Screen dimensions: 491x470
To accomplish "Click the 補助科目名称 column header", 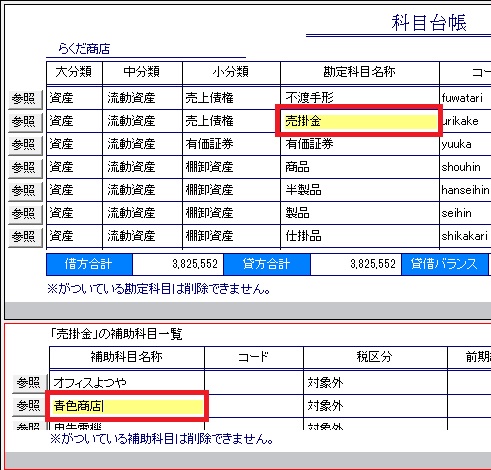I will point(127,357).
